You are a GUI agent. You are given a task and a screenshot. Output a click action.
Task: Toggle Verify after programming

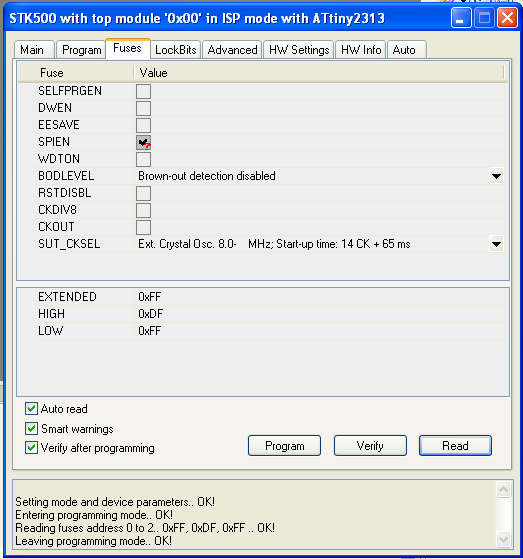[31, 447]
